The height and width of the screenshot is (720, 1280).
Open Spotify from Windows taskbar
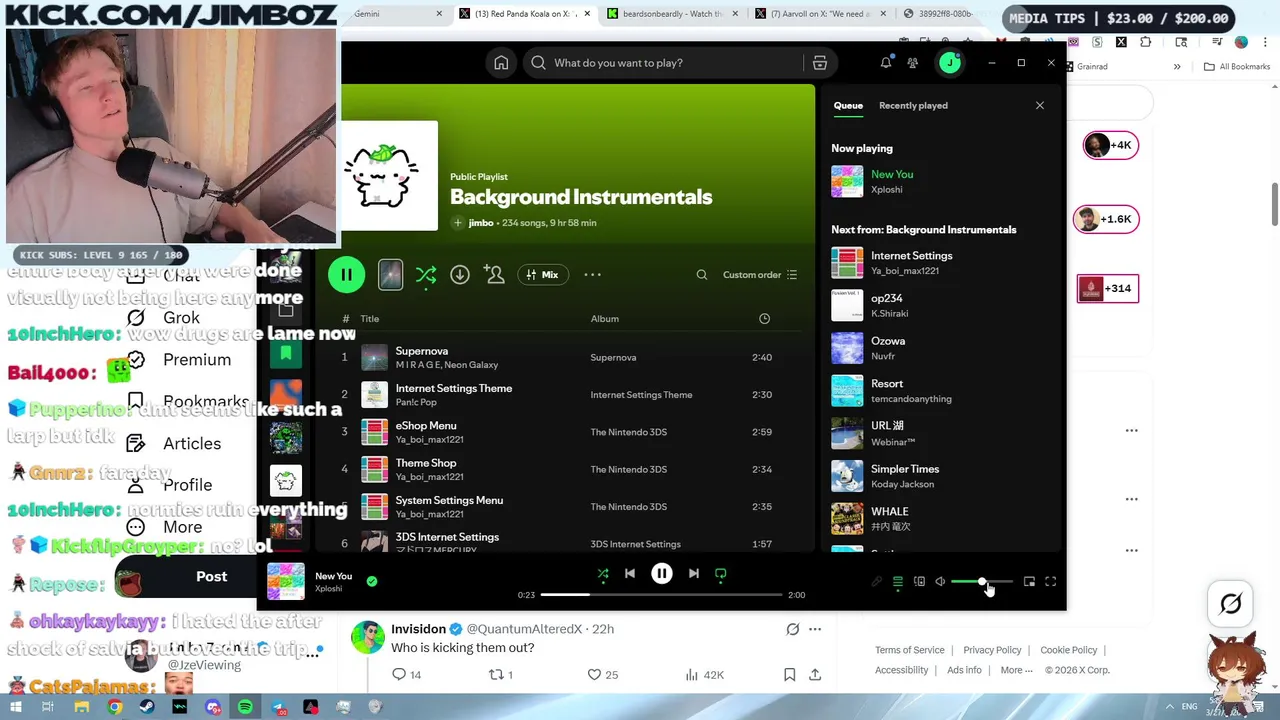coord(245,707)
